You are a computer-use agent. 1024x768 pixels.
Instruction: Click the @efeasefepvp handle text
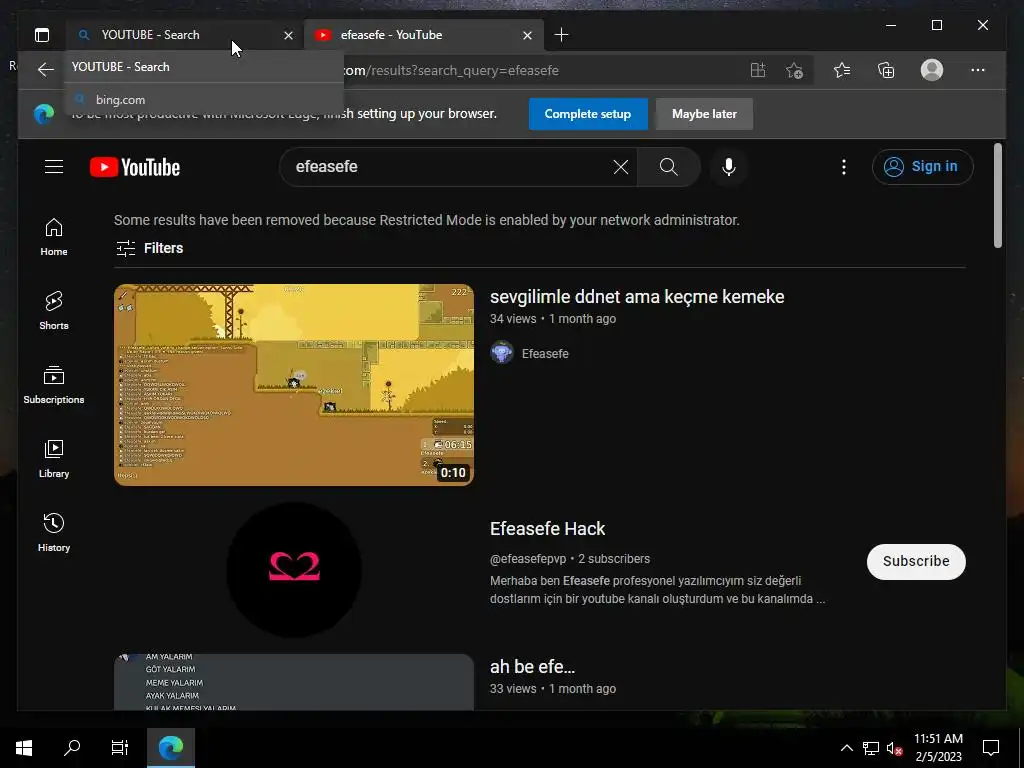(528, 559)
